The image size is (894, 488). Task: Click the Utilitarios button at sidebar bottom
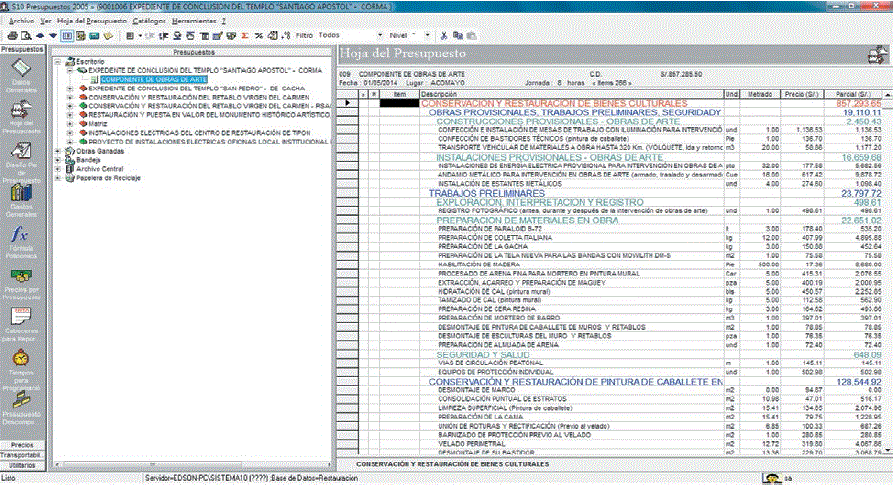tap(22, 465)
